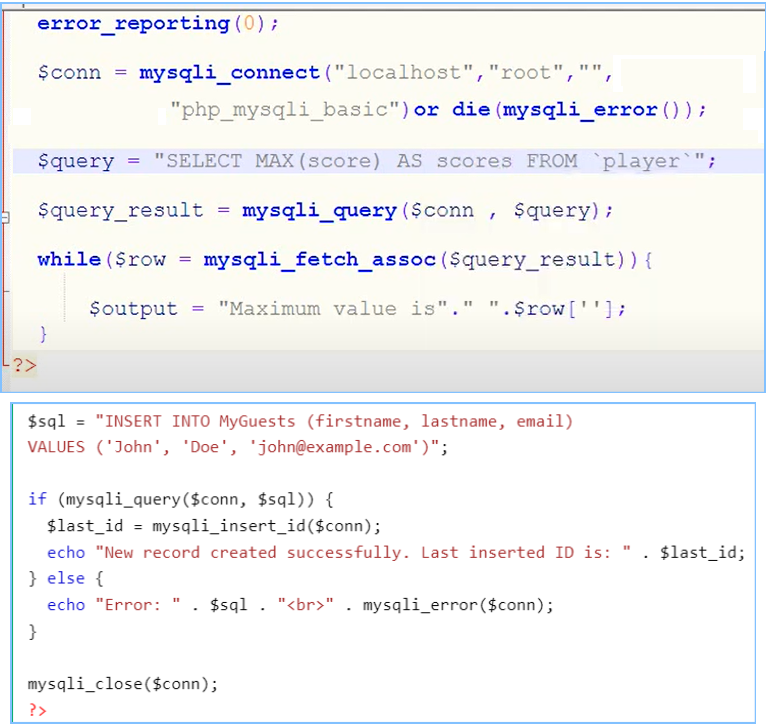Screen dimensions: 766x727
Task: Click the mysqli_fetch_assoc function call
Action: 320,259
